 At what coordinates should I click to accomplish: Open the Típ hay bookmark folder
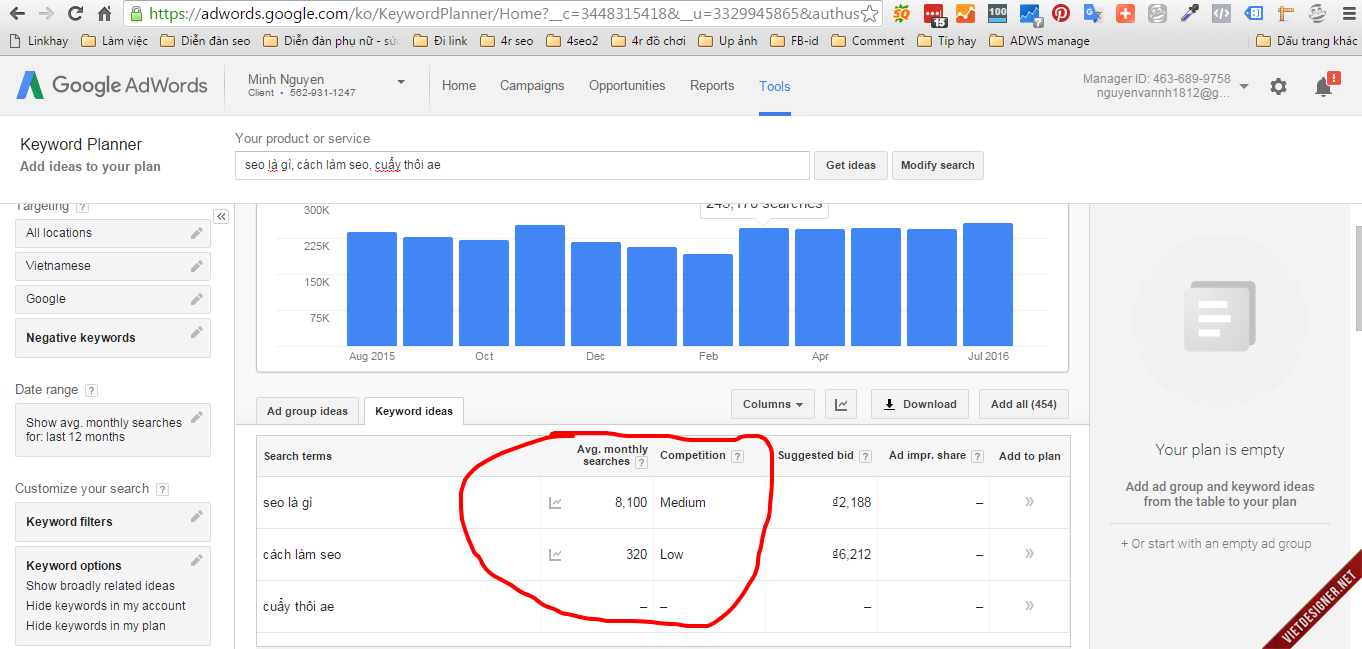click(946, 41)
